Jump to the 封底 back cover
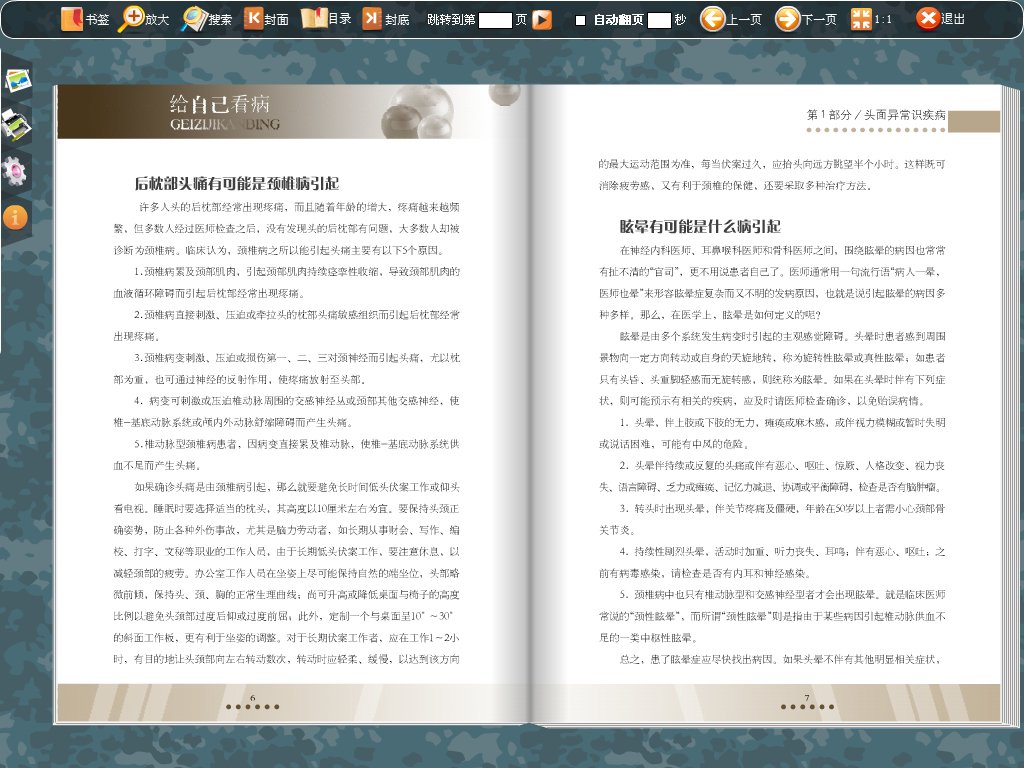The image size is (1024, 768). [385, 19]
